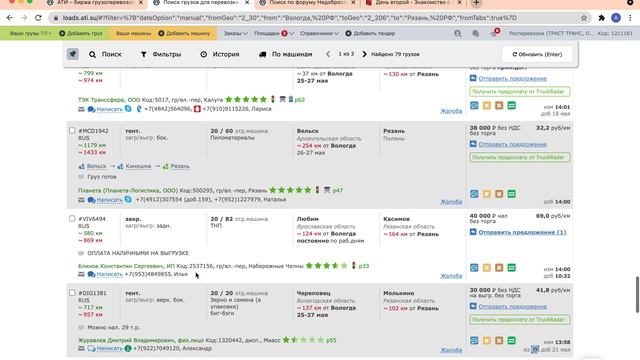Click the browser address bar

point(314,18)
